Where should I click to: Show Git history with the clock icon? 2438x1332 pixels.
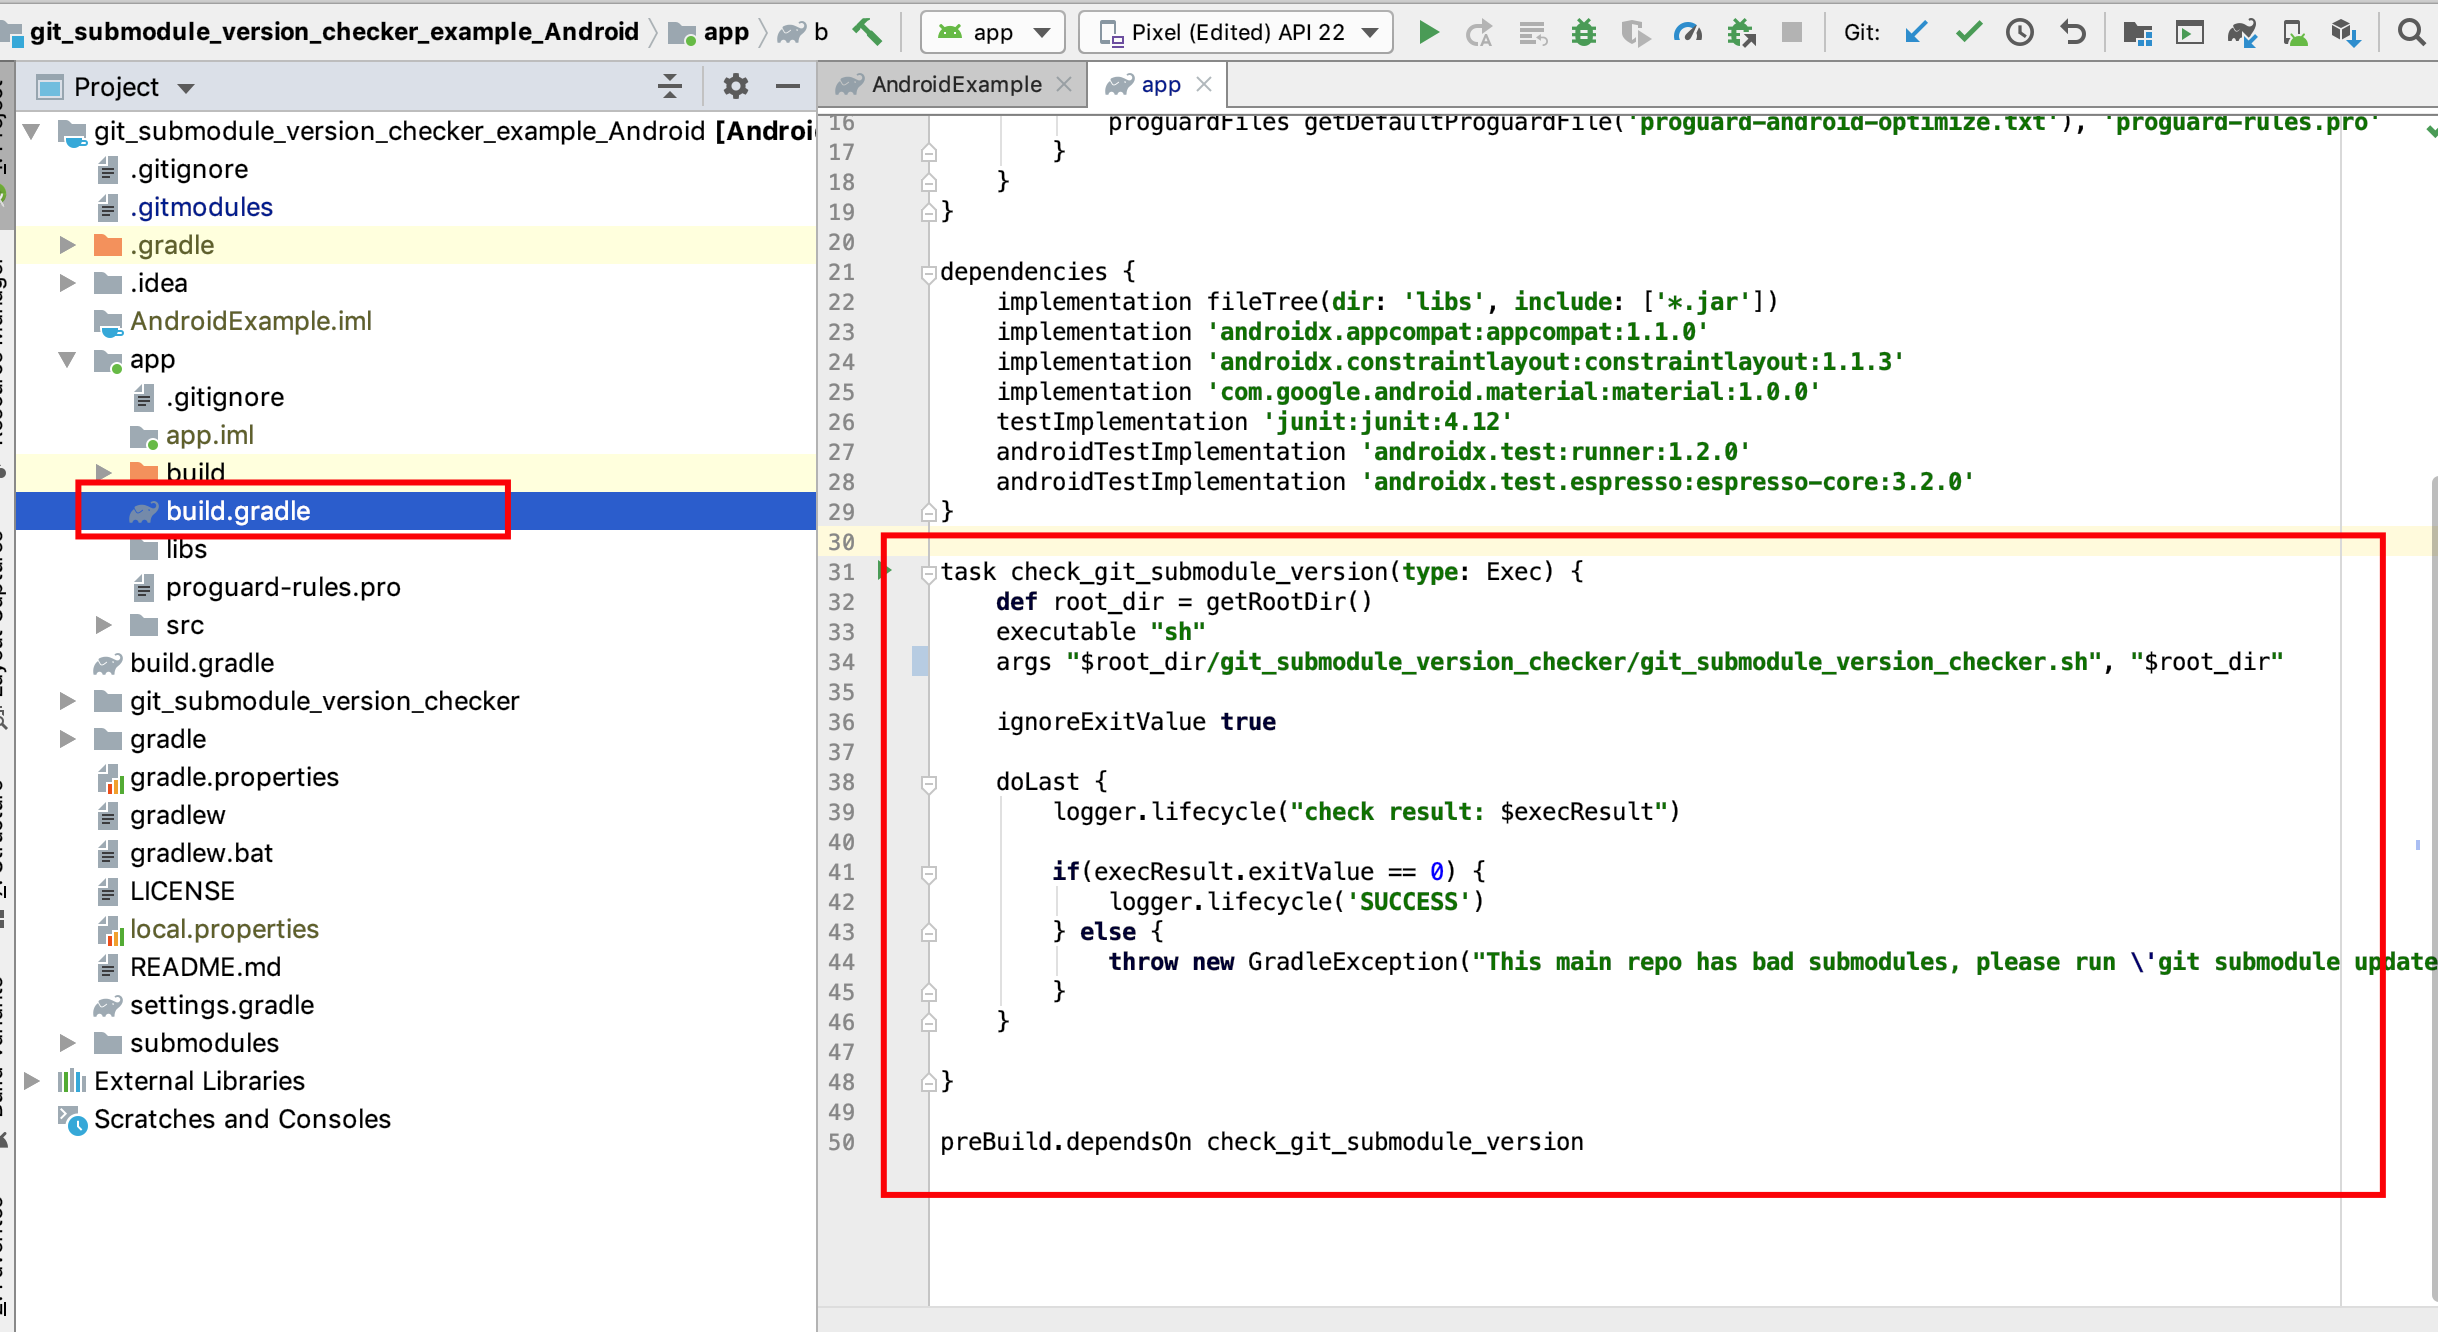2020,31
